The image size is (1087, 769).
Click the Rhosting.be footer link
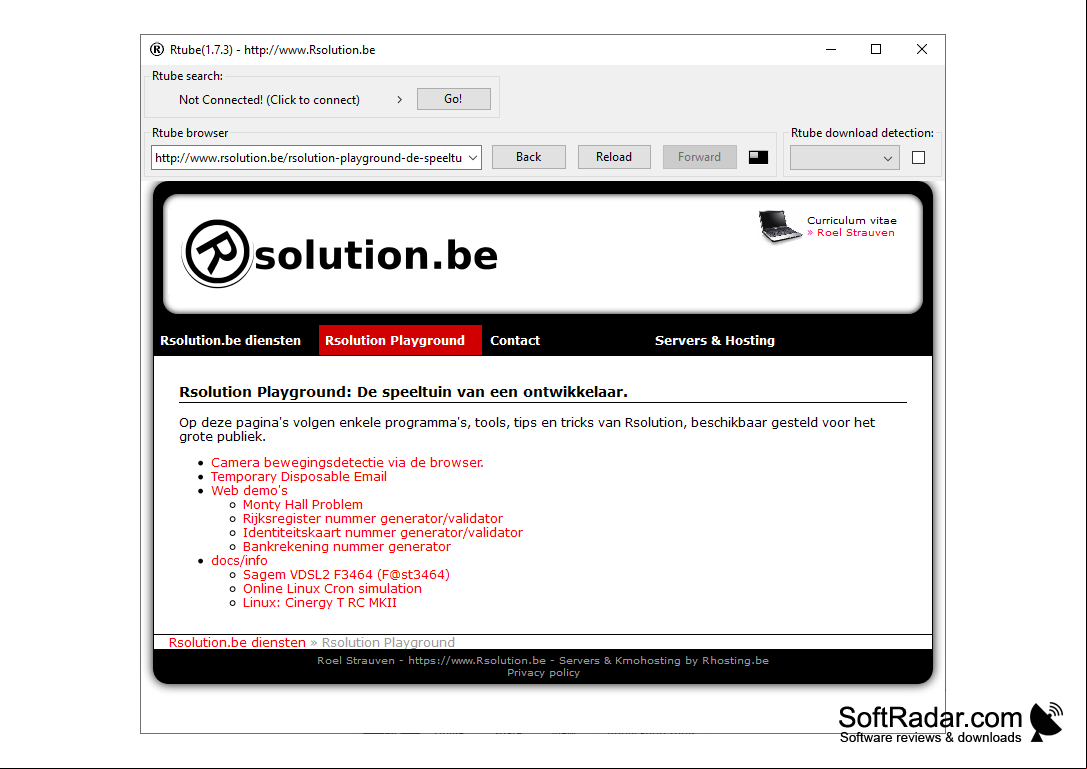(735, 660)
